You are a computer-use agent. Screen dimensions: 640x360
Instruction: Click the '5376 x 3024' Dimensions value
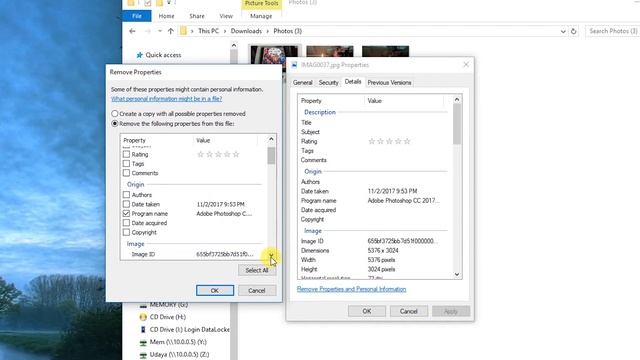[x=383, y=250]
